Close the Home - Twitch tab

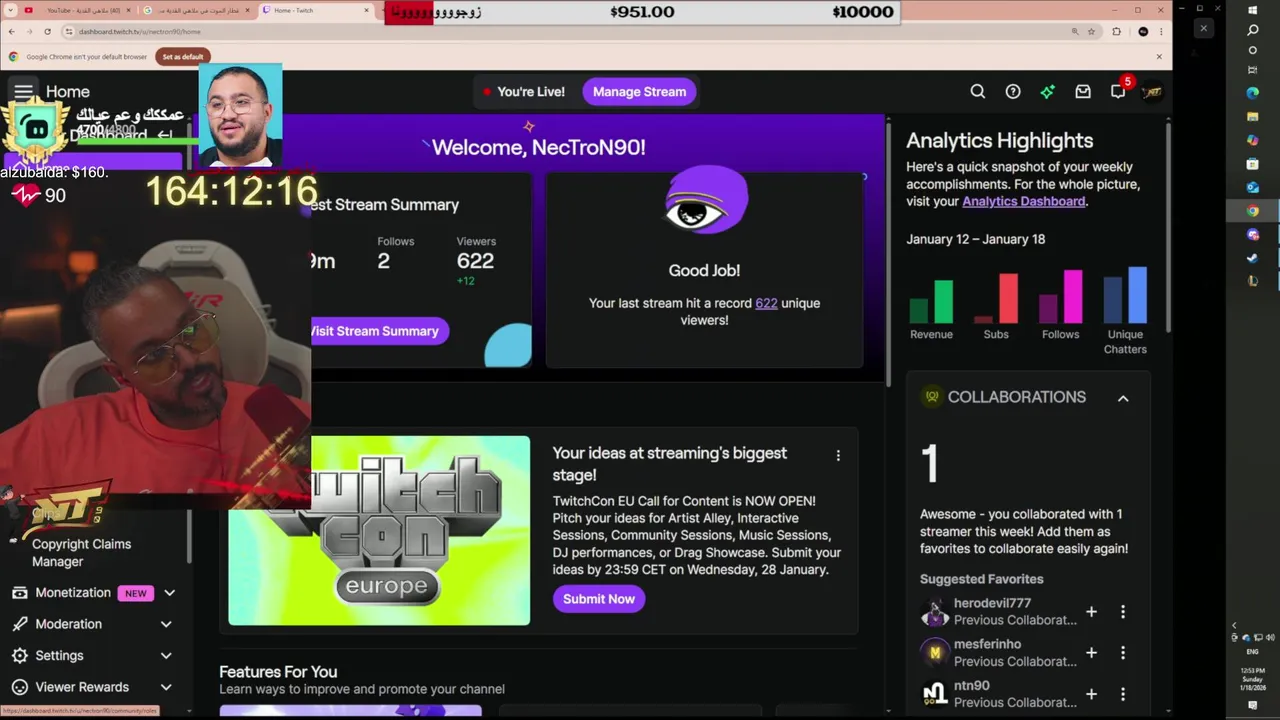coord(367,10)
